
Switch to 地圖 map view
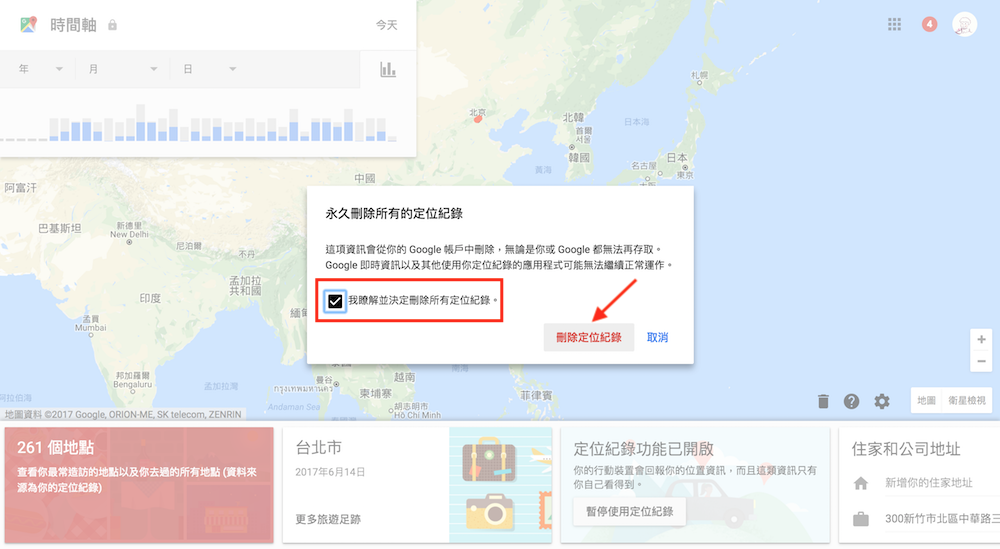(926, 400)
